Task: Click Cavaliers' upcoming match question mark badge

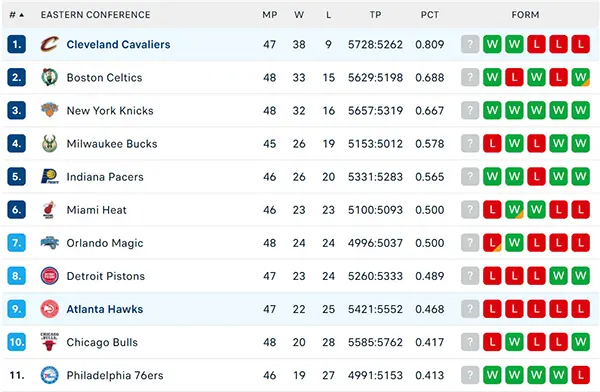Action: [470, 44]
